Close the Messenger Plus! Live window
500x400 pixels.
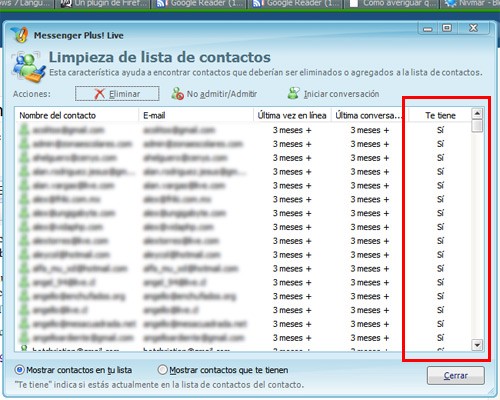pos(473,28)
